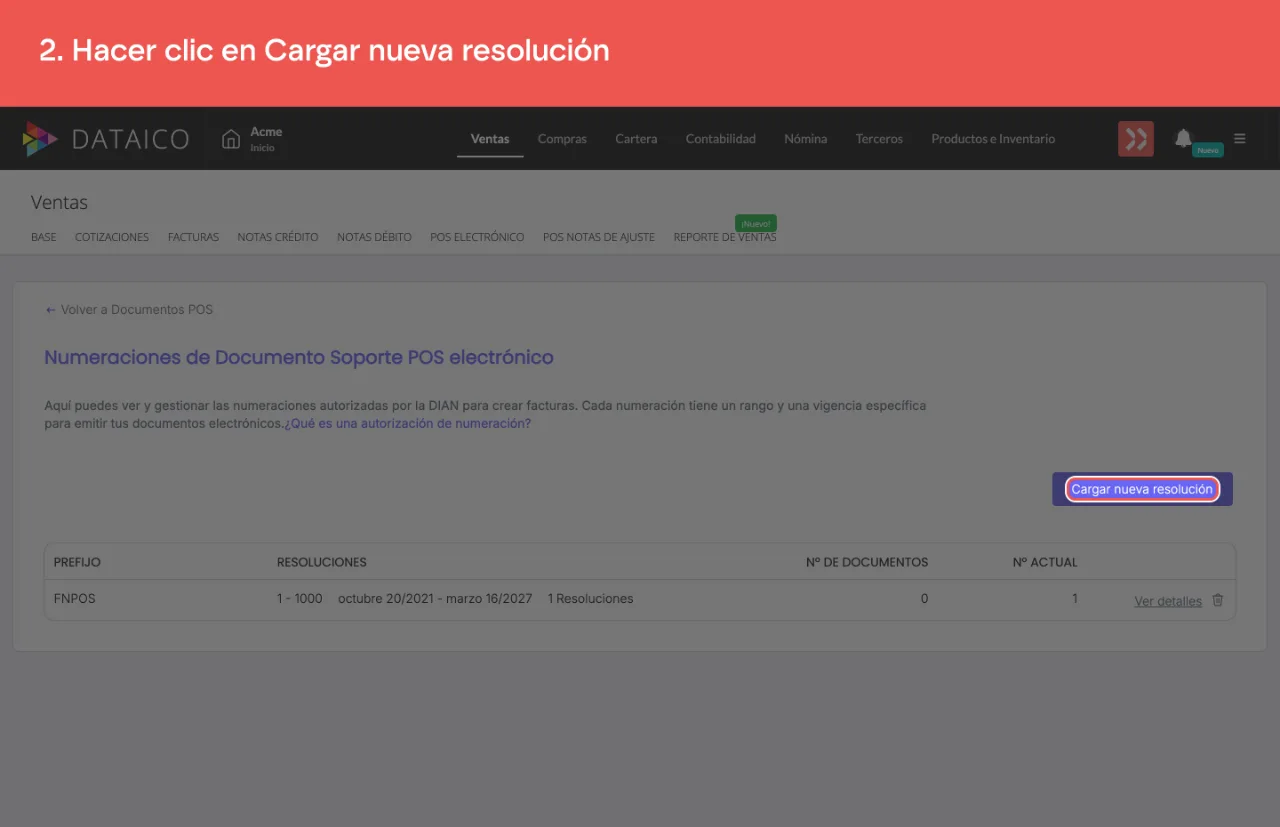Open the Contabilidad menu
Viewport: 1280px width, 827px height.
(x=721, y=139)
